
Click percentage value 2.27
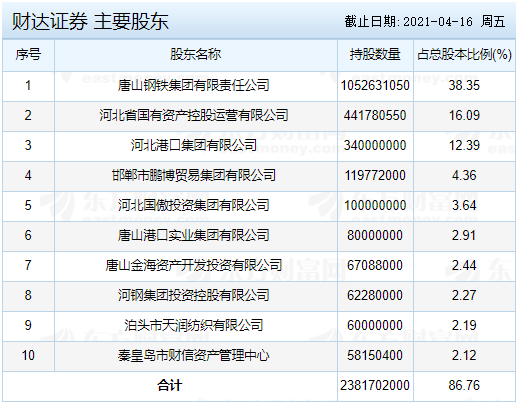pyautogui.click(x=464, y=295)
